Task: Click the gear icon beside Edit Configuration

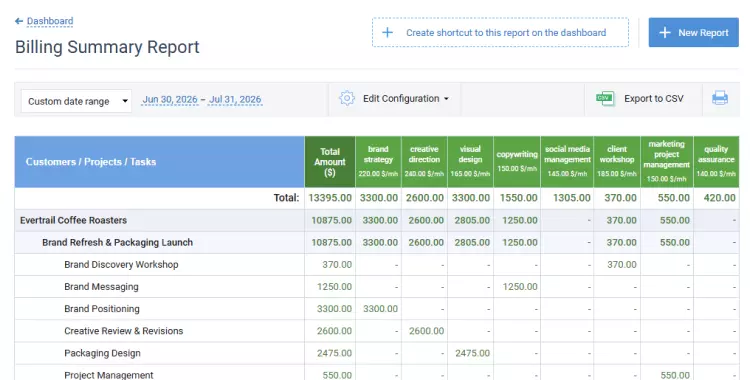Action: pos(347,99)
